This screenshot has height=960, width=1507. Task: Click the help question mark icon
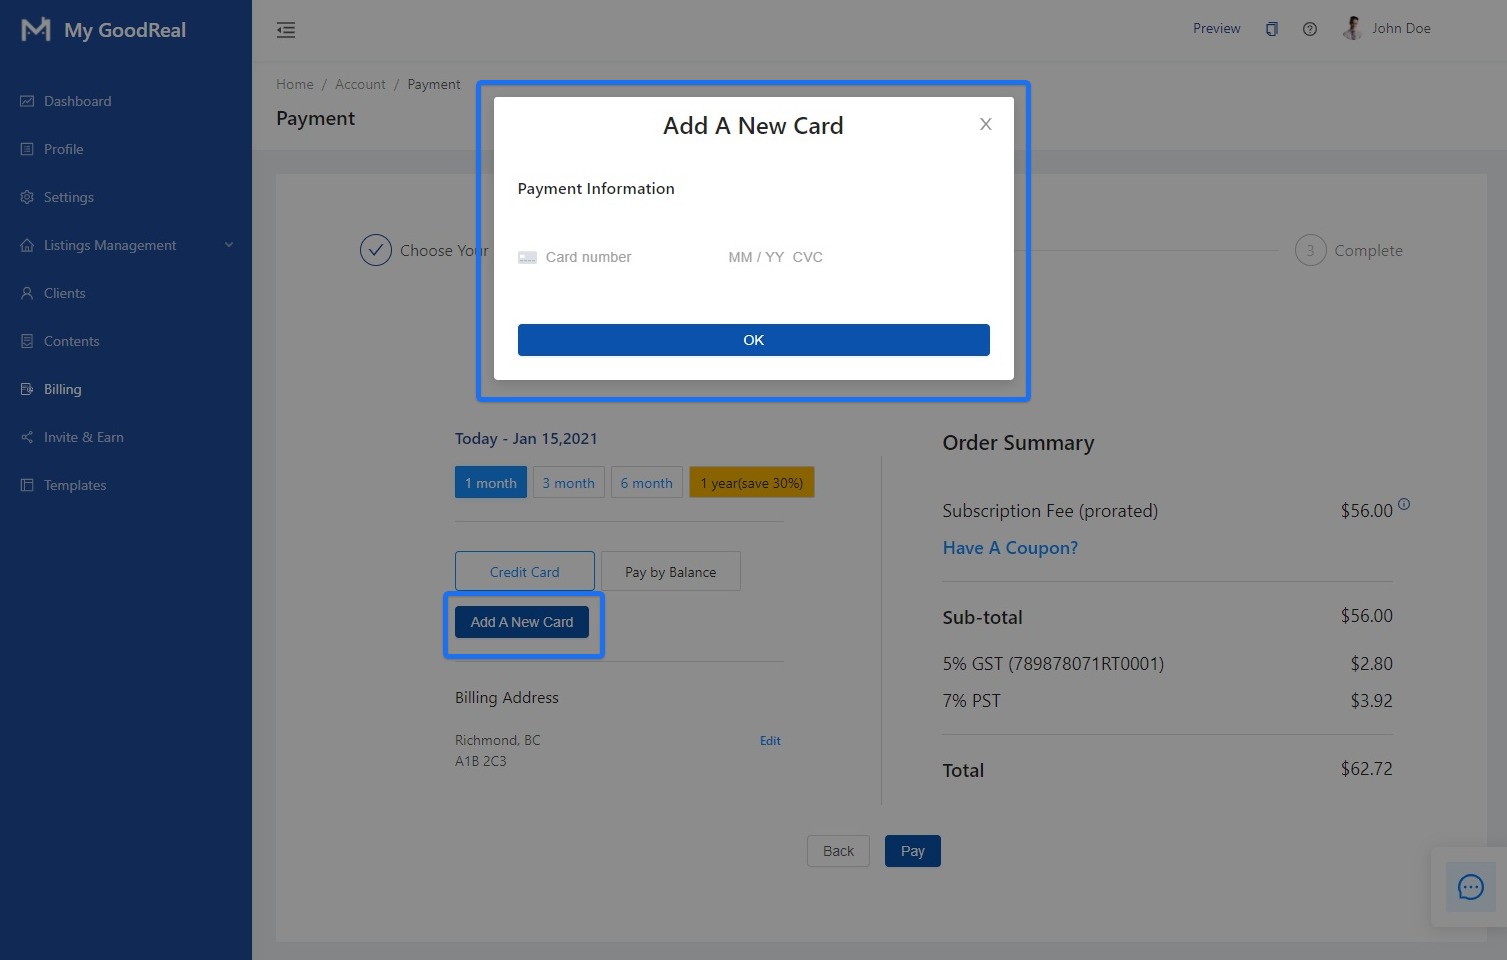[1310, 29]
